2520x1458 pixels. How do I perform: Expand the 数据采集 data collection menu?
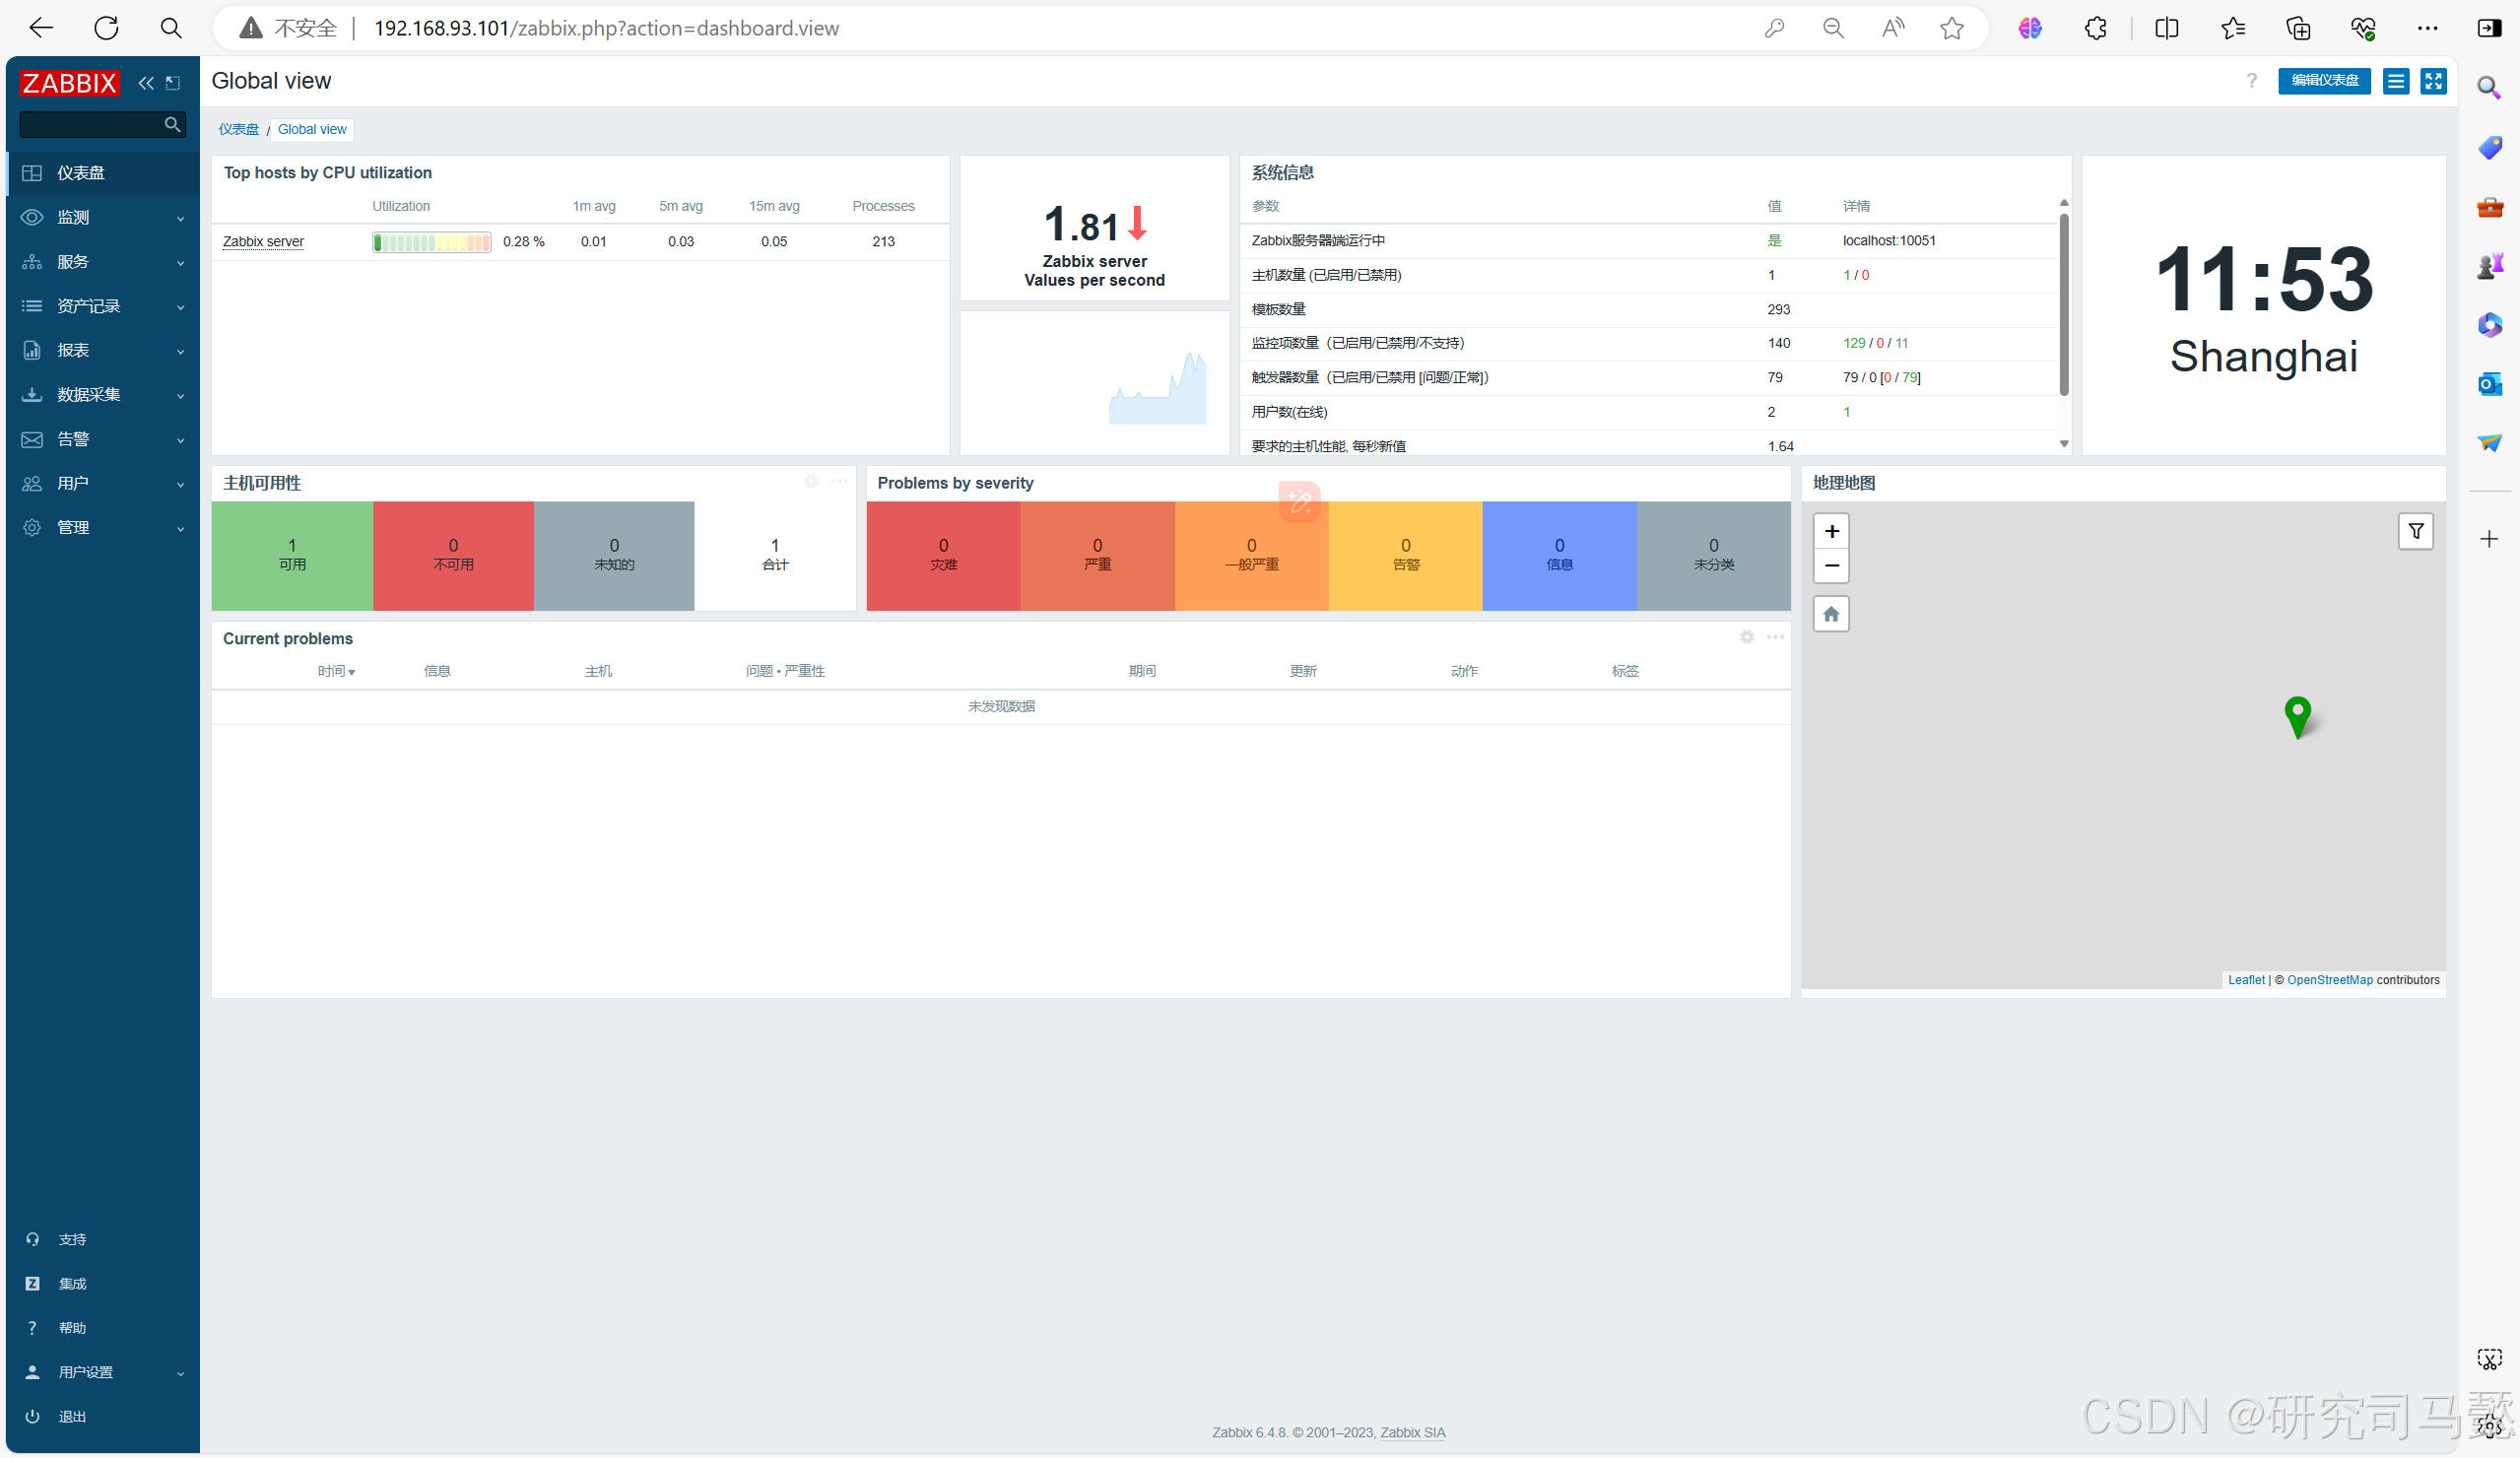(103, 394)
